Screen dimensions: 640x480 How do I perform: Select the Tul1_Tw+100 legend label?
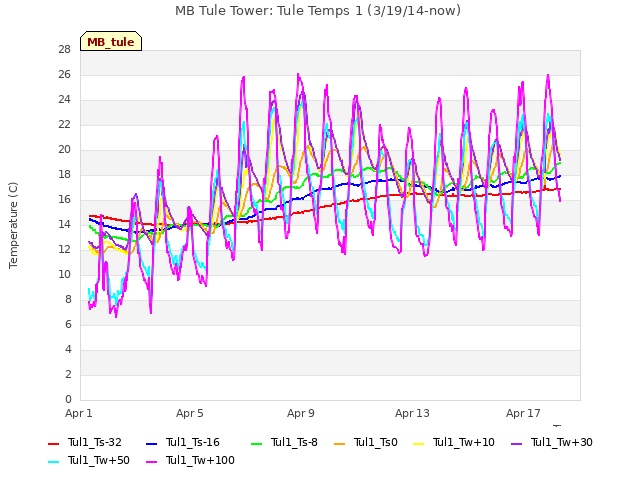200,460
